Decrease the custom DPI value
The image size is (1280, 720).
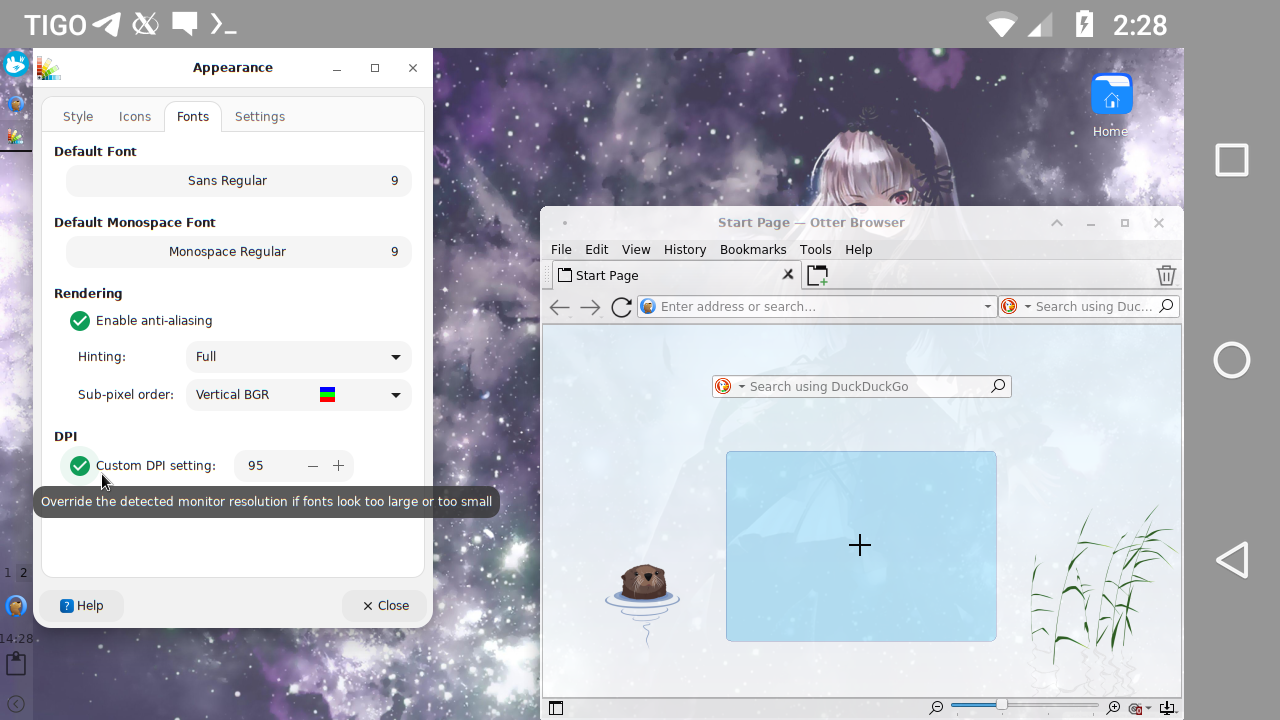(x=313, y=466)
